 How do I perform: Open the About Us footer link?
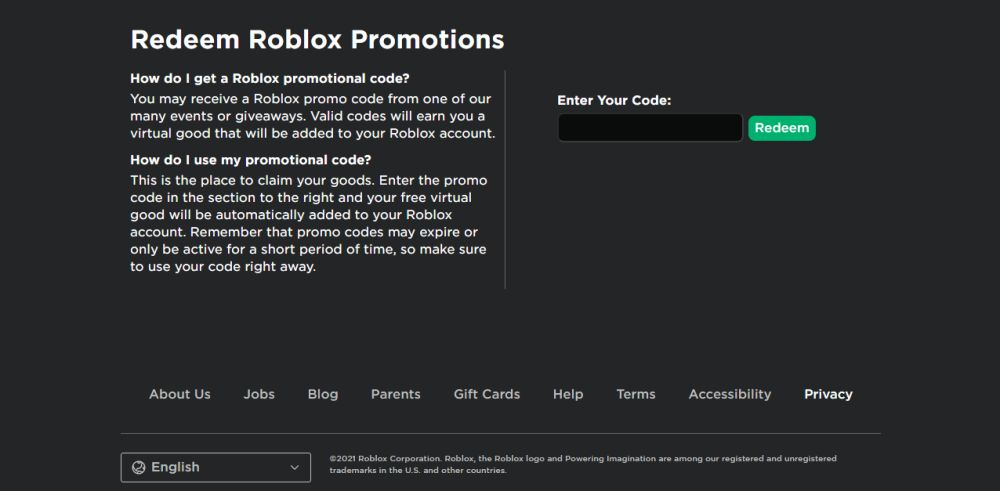pos(180,394)
